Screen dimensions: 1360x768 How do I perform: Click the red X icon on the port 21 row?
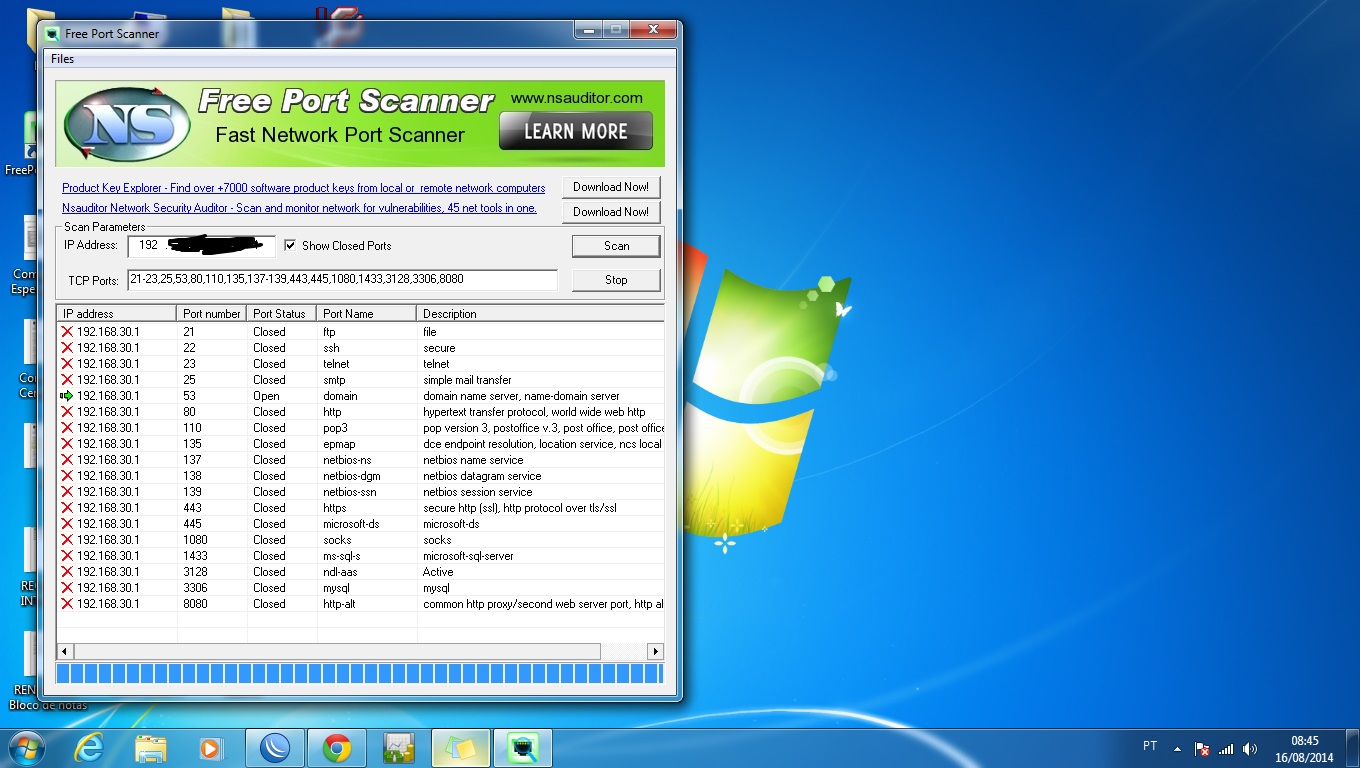67,332
